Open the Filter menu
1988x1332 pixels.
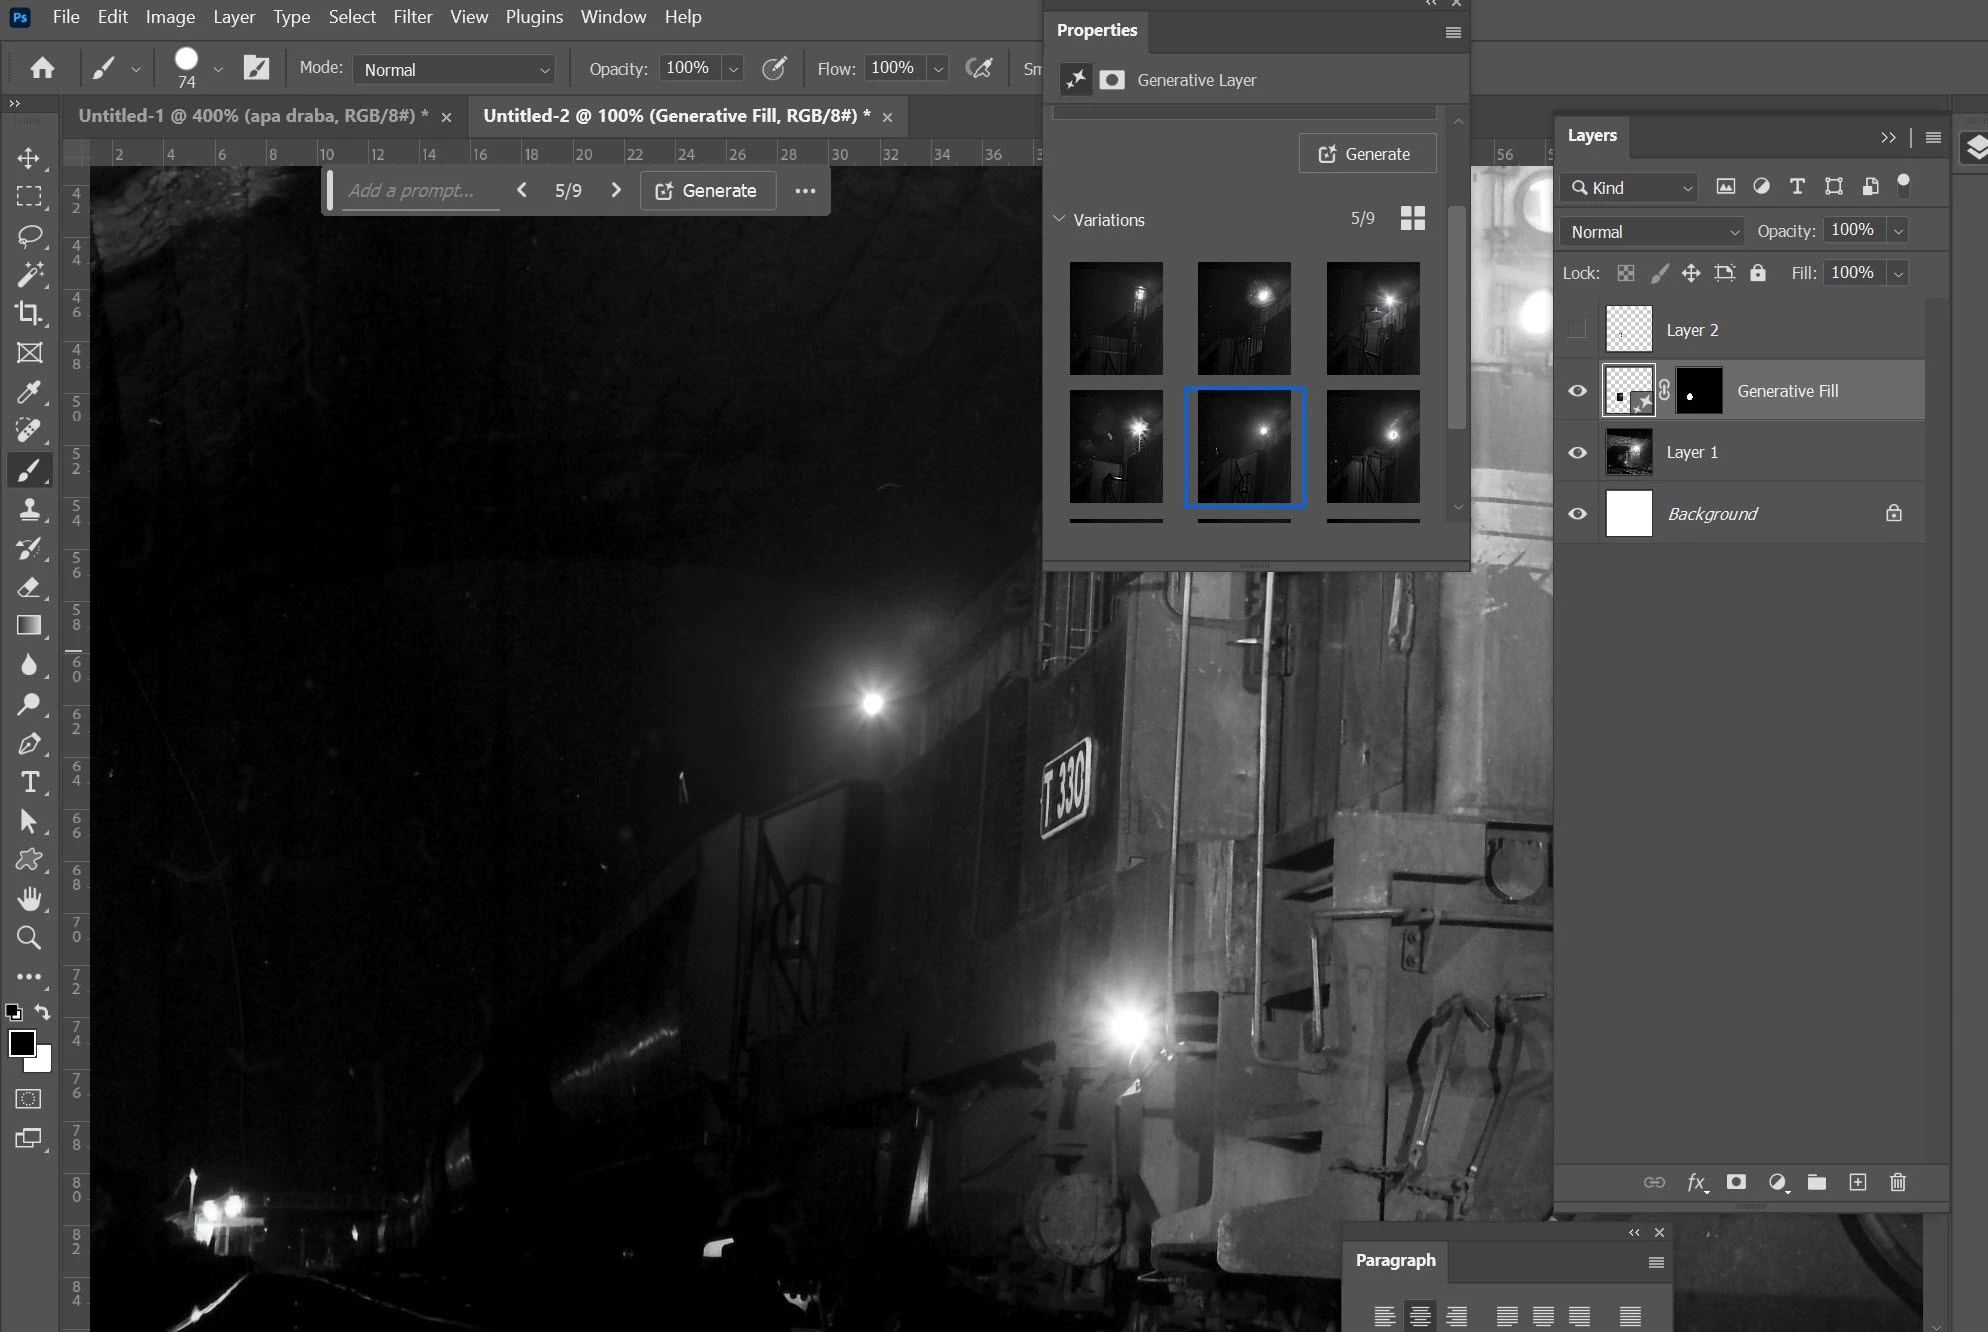(x=412, y=17)
